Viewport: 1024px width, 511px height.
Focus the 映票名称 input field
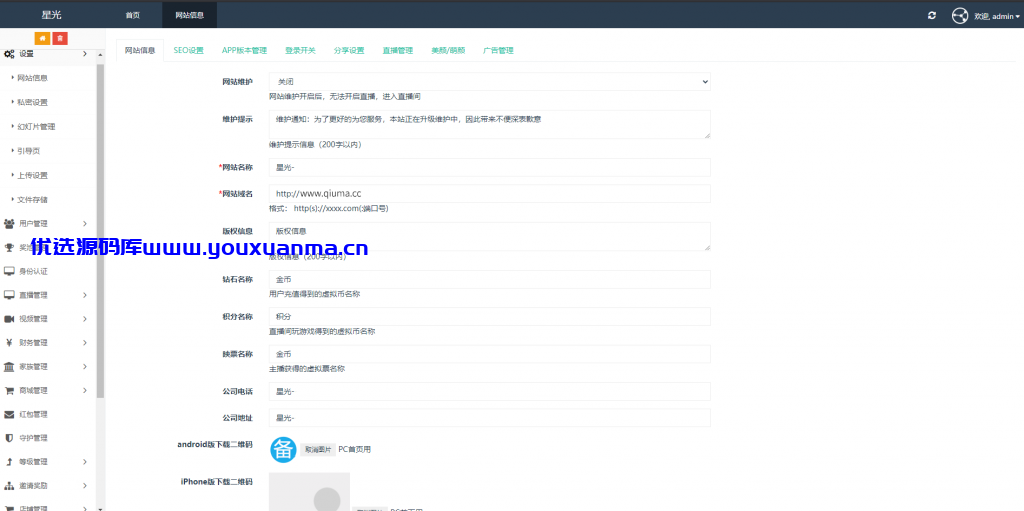tap(490, 354)
